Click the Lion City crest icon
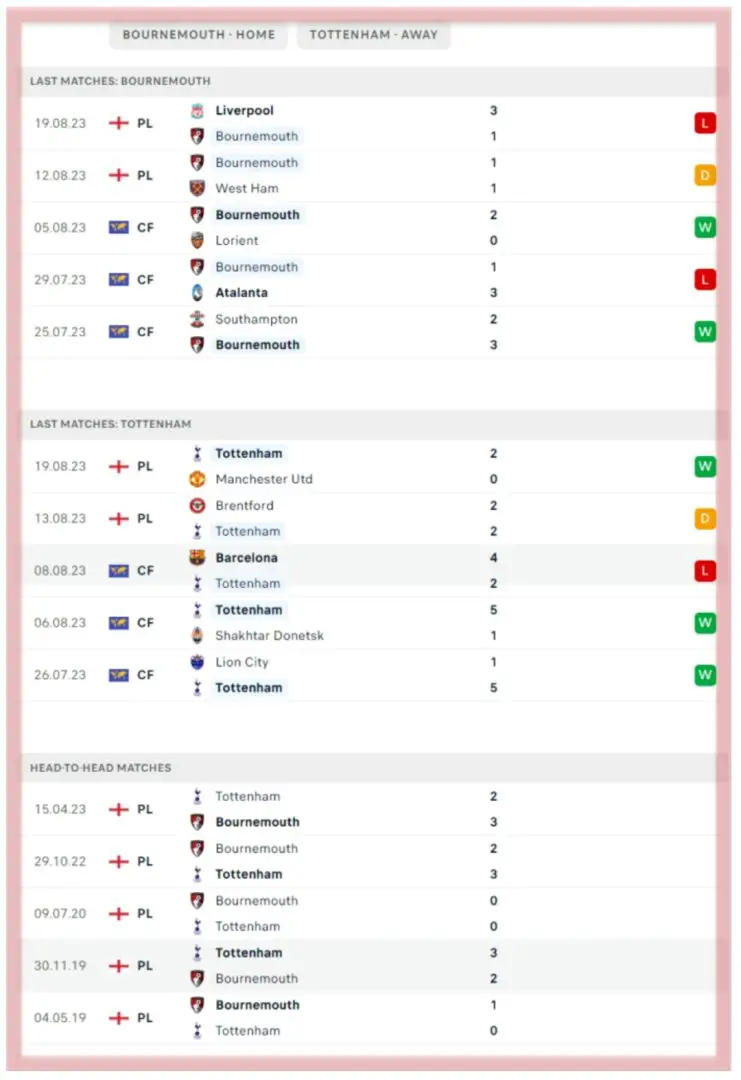Viewport: 741px width, 1080px height. tap(197, 662)
